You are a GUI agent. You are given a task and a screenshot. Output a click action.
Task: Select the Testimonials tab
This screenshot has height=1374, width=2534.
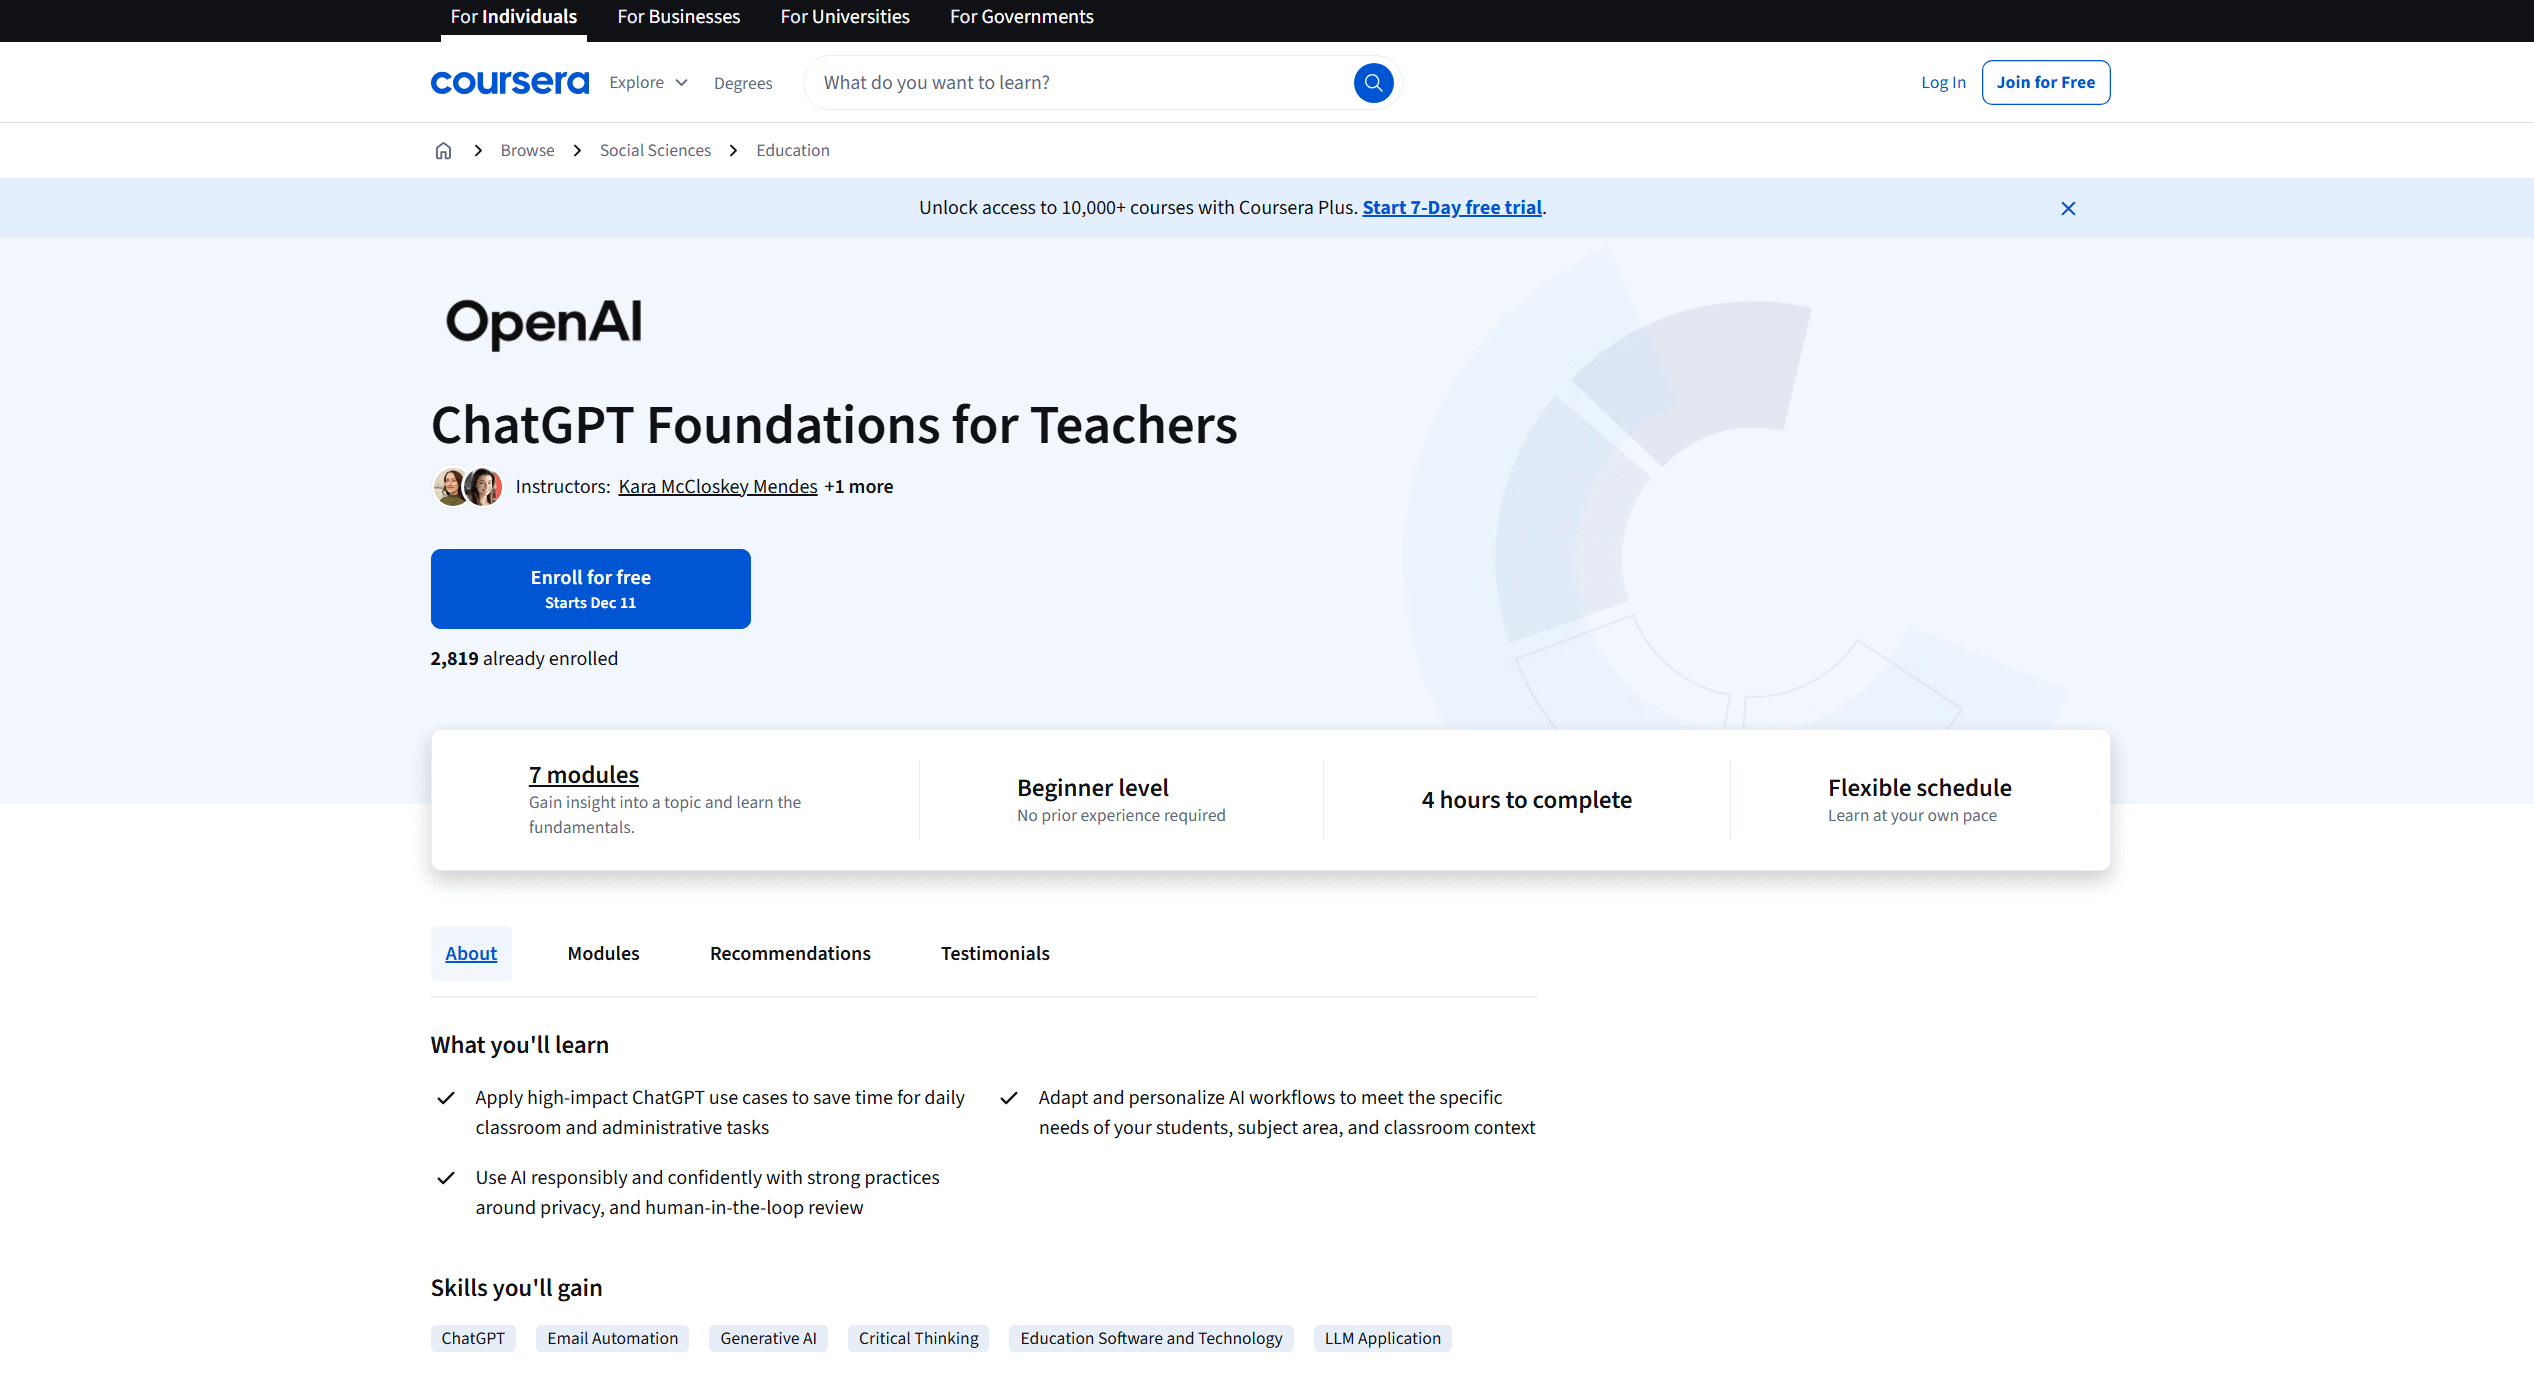995,954
